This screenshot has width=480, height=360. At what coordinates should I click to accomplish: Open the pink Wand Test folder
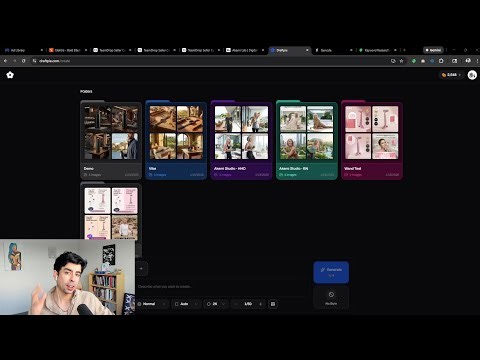tap(372, 140)
